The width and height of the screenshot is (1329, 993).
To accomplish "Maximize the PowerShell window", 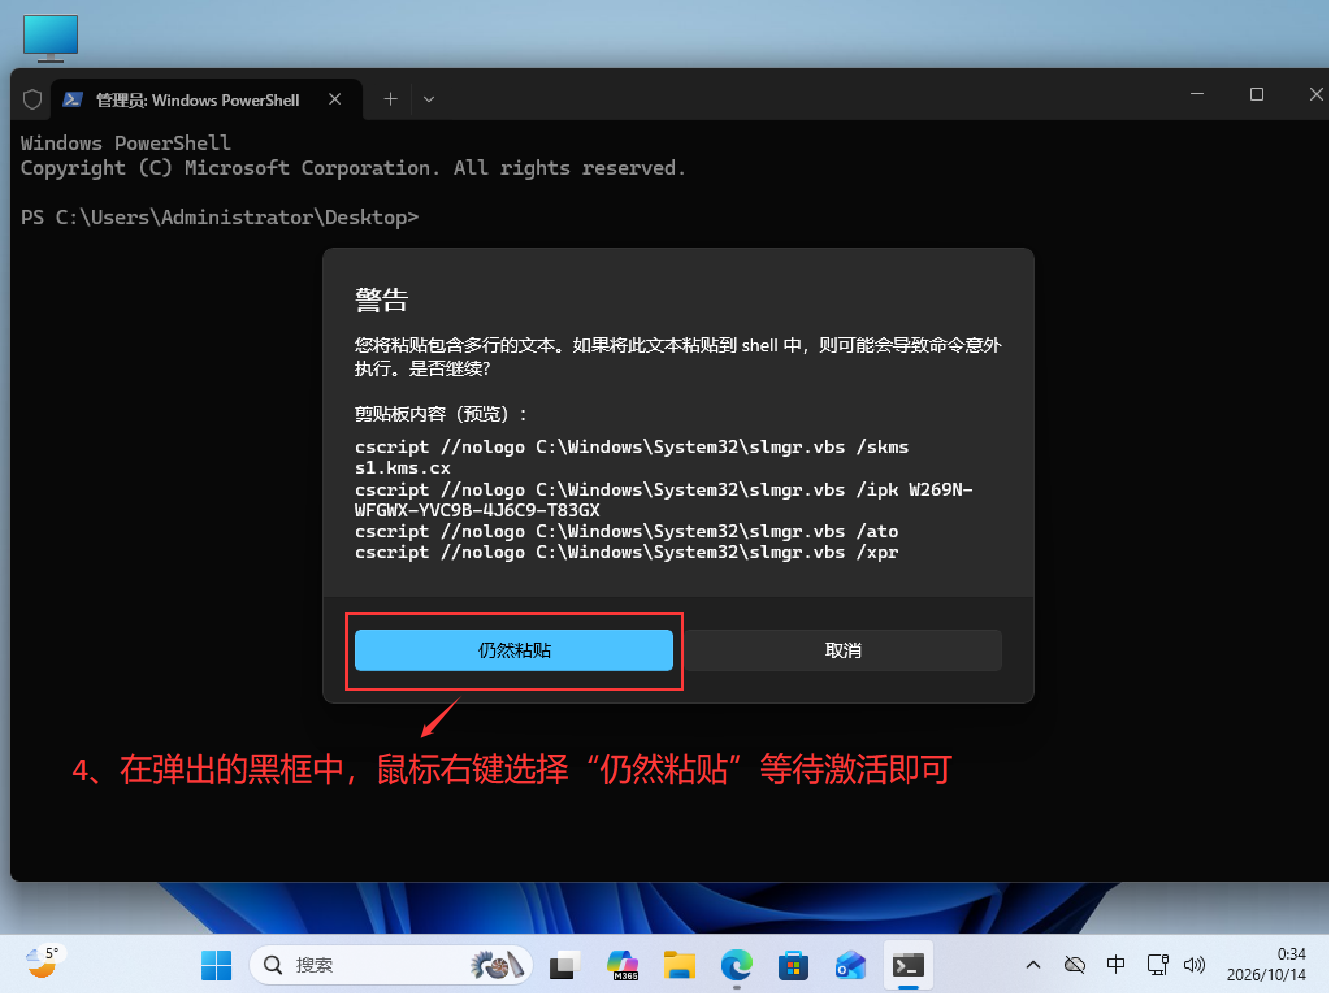I will point(1256,94).
